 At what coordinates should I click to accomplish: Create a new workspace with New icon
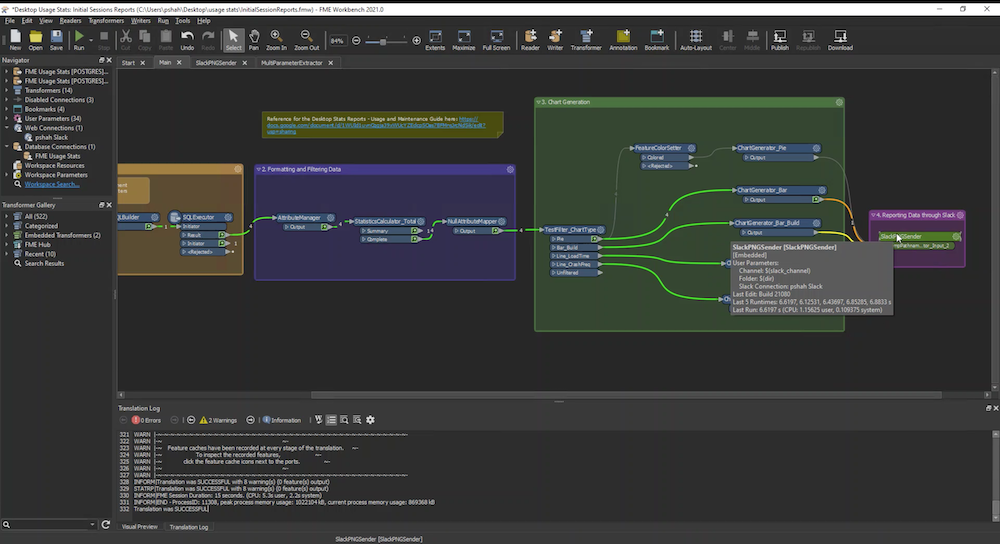click(15, 40)
